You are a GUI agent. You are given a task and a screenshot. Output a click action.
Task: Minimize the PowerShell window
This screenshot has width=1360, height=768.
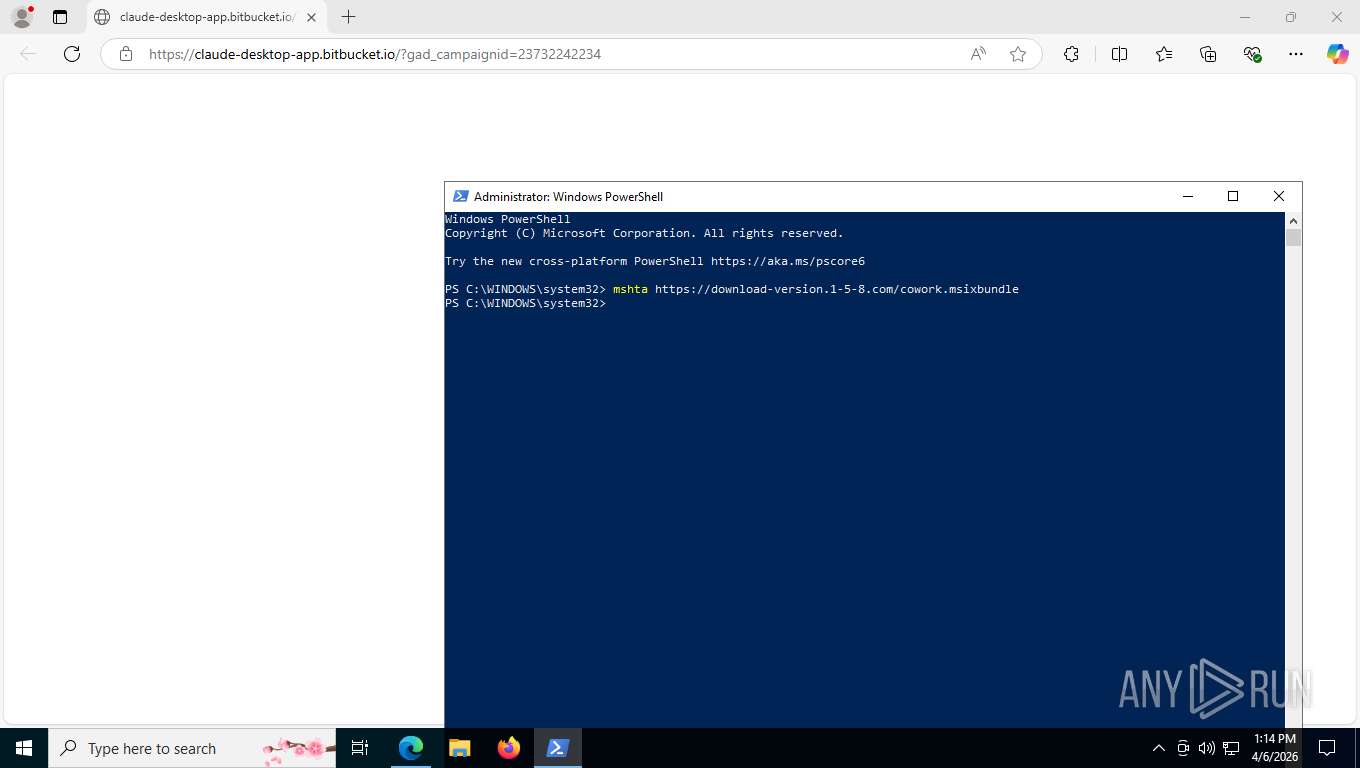point(1187,197)
